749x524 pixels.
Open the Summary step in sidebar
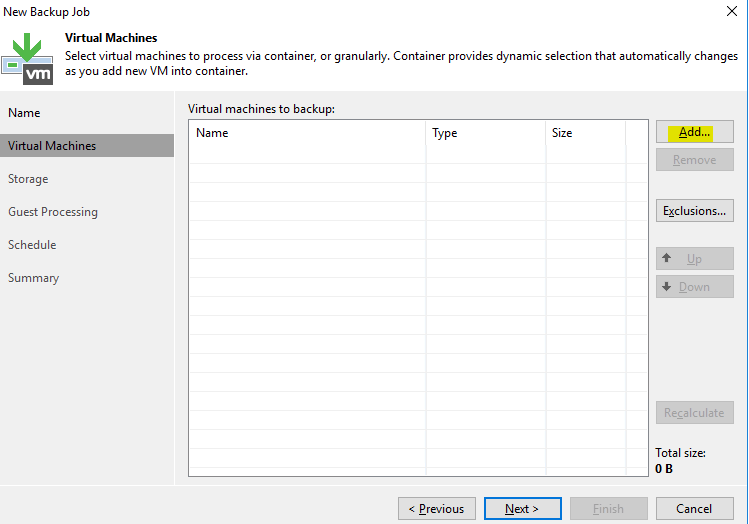[33, 278]
